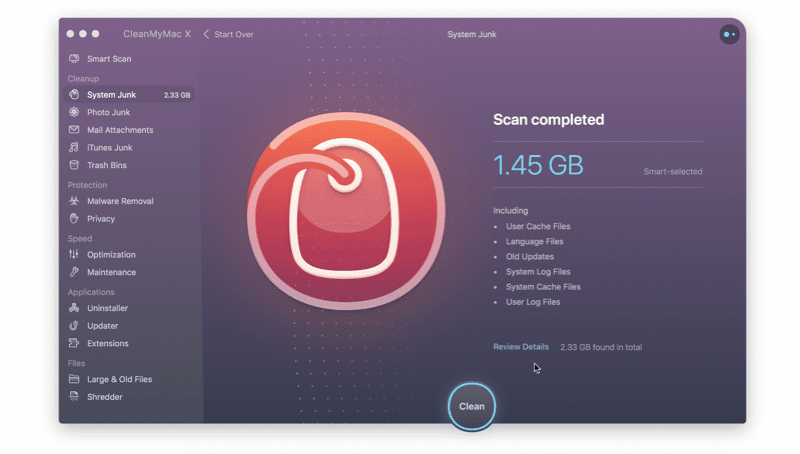Click the Extensions puzzle icon
Screen dimensions: 800x454
(x=74, y=343)
